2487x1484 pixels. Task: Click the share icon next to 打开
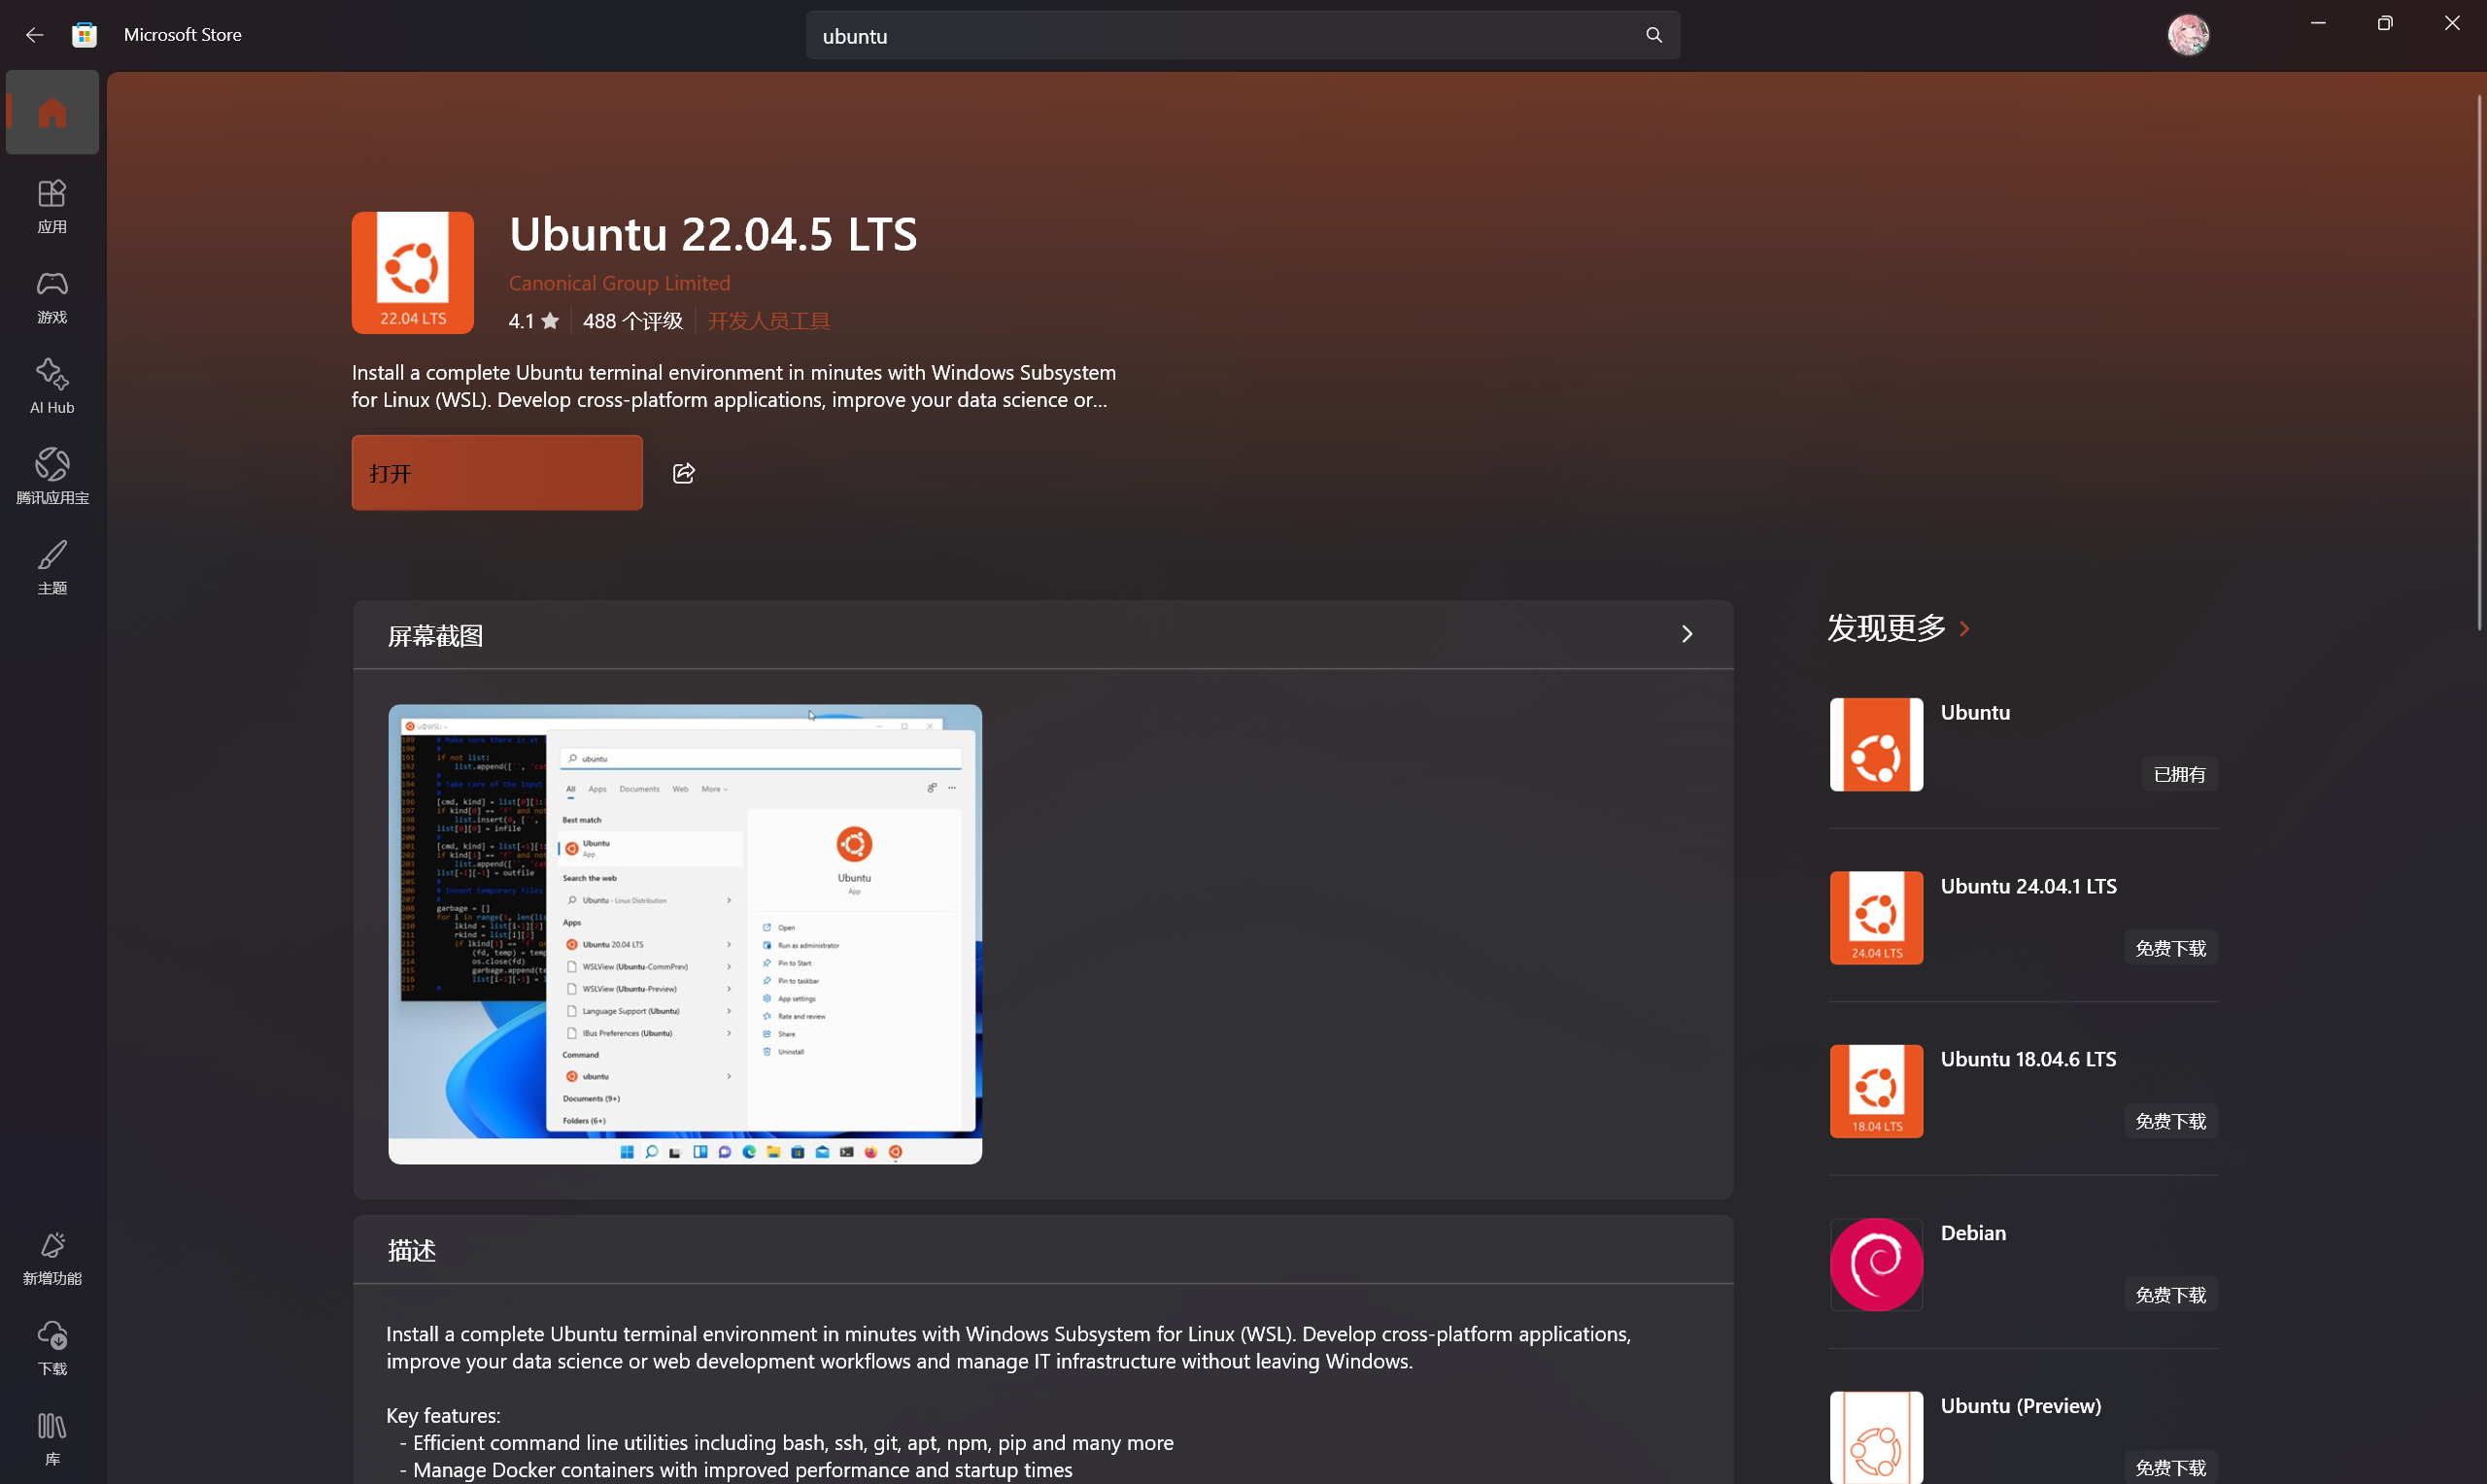pos(683,472)
